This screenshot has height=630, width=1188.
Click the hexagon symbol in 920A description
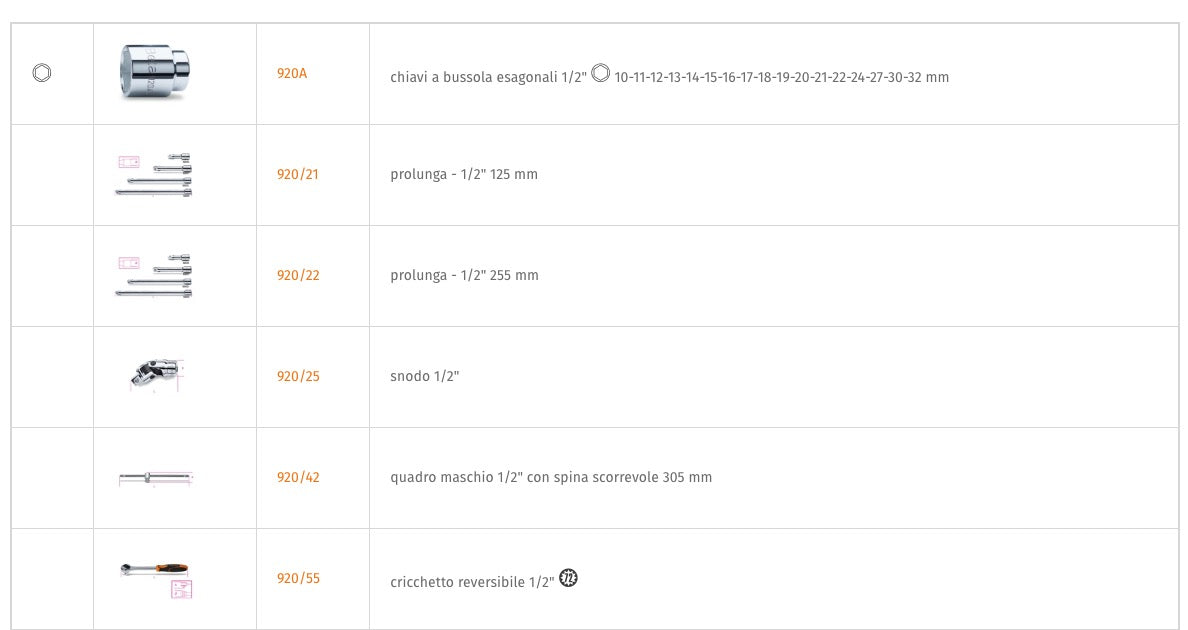click(x=600, y=73)
